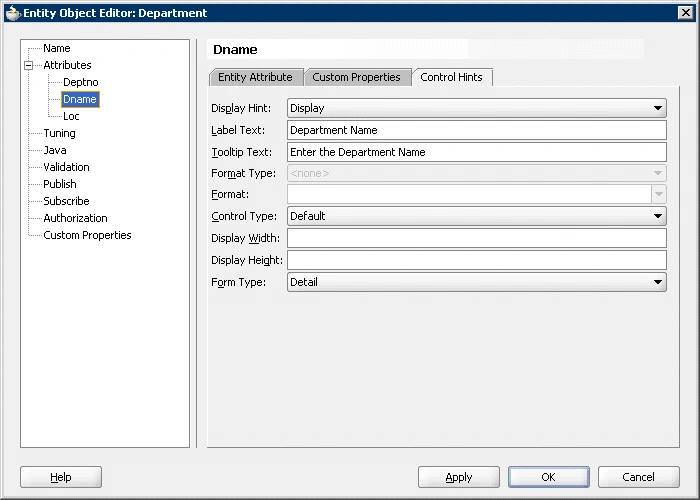This screenshot has width=700, height=500.
Task: Open the Display Hint dropdown
Action: [x=477, y=108]
